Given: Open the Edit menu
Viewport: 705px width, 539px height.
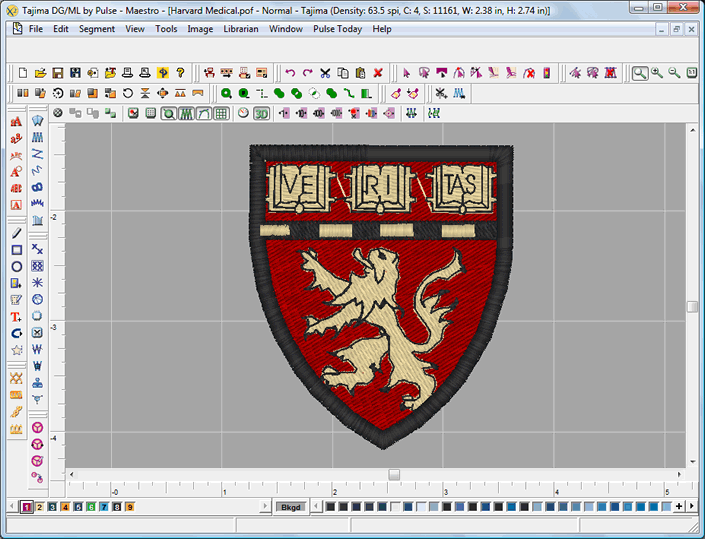Looking at the screenshot, I should tap(61, 29).
